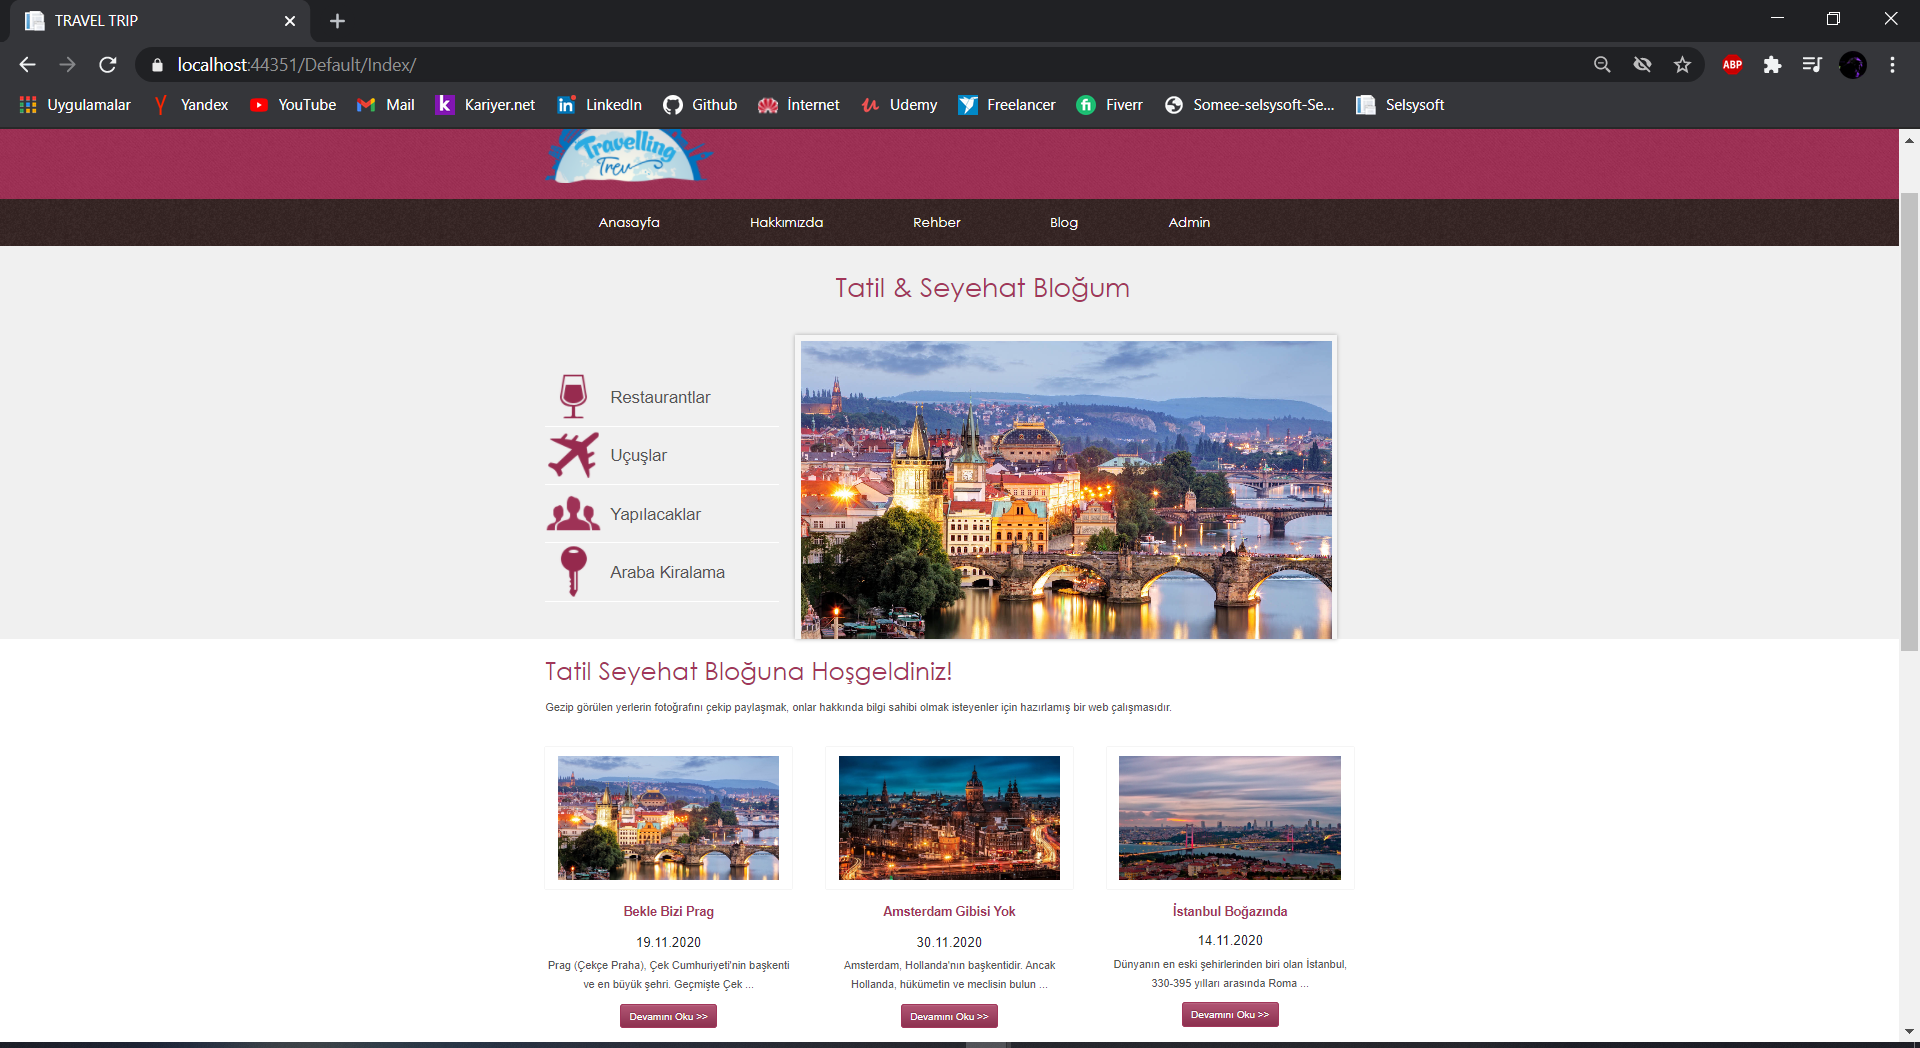Open the Amsterdam Gibisi Yok post
Viewport: 1920px width, 1048px height.
[948, 911]
